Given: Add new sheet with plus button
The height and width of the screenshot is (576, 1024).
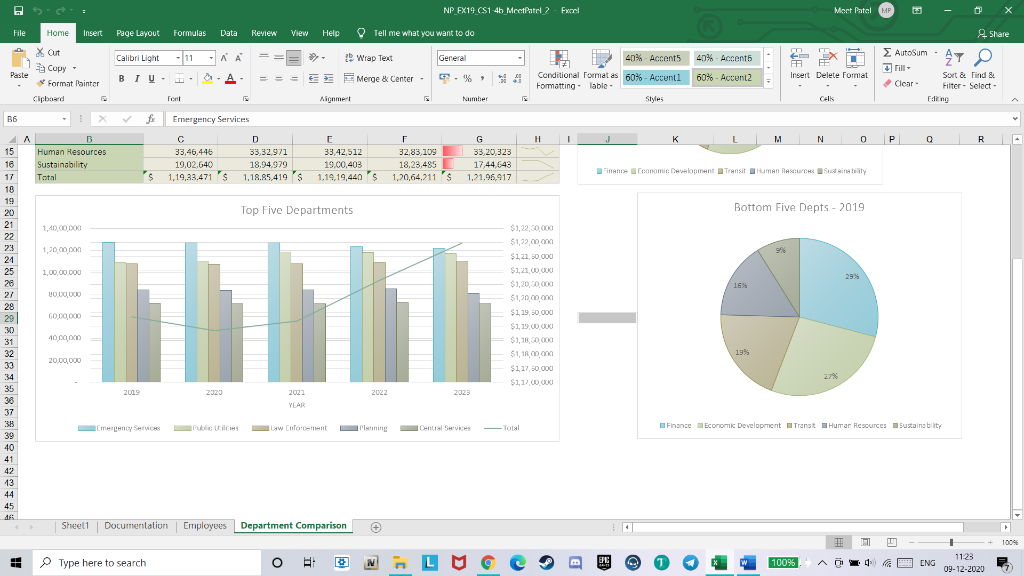Looking at the screenshot, I should [376, 527].
